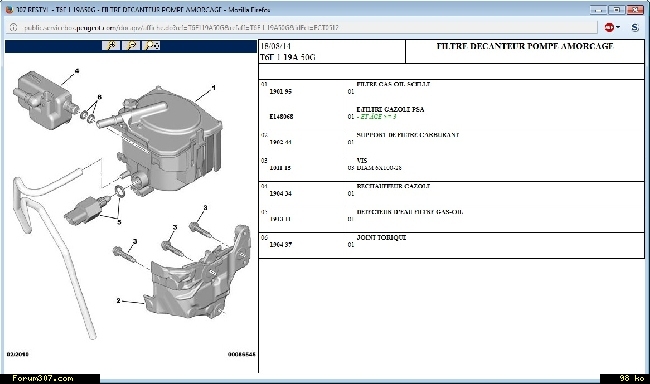Click the green text under FILTRE GAZOLE PSA
This screenshot has height=384, width=650.
(x=376, y=117)
